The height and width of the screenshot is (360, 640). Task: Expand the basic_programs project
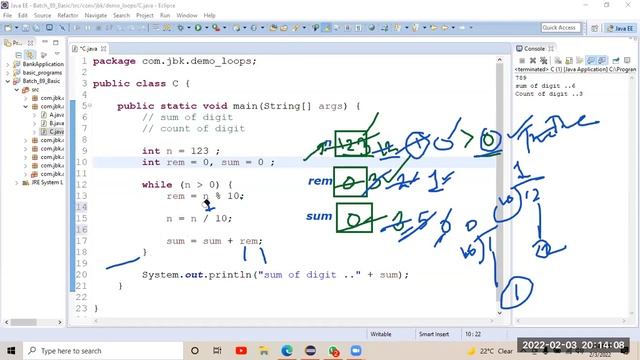point(8,73)
